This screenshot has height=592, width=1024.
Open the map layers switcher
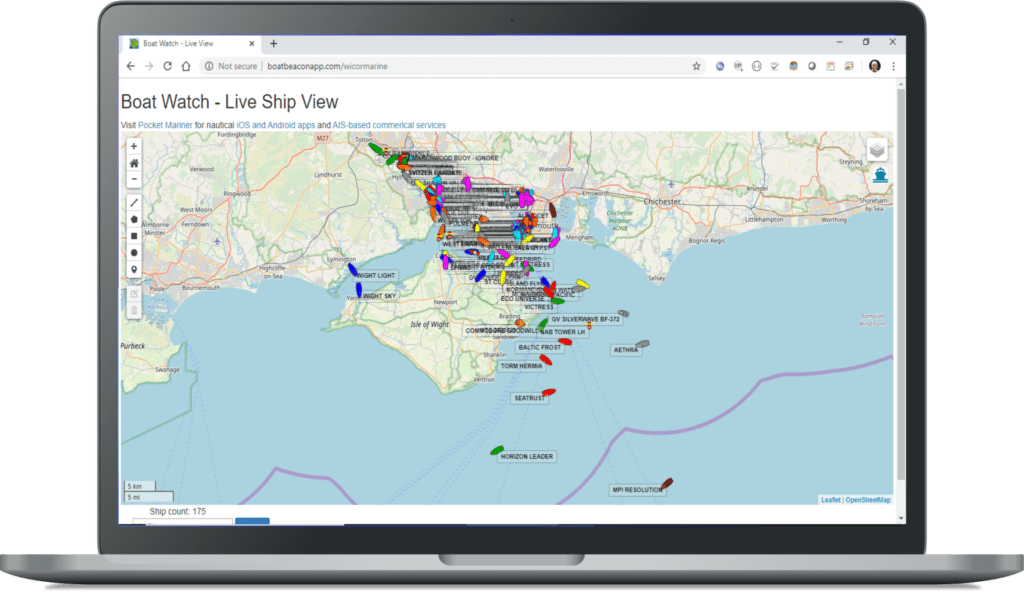point(877,149)
